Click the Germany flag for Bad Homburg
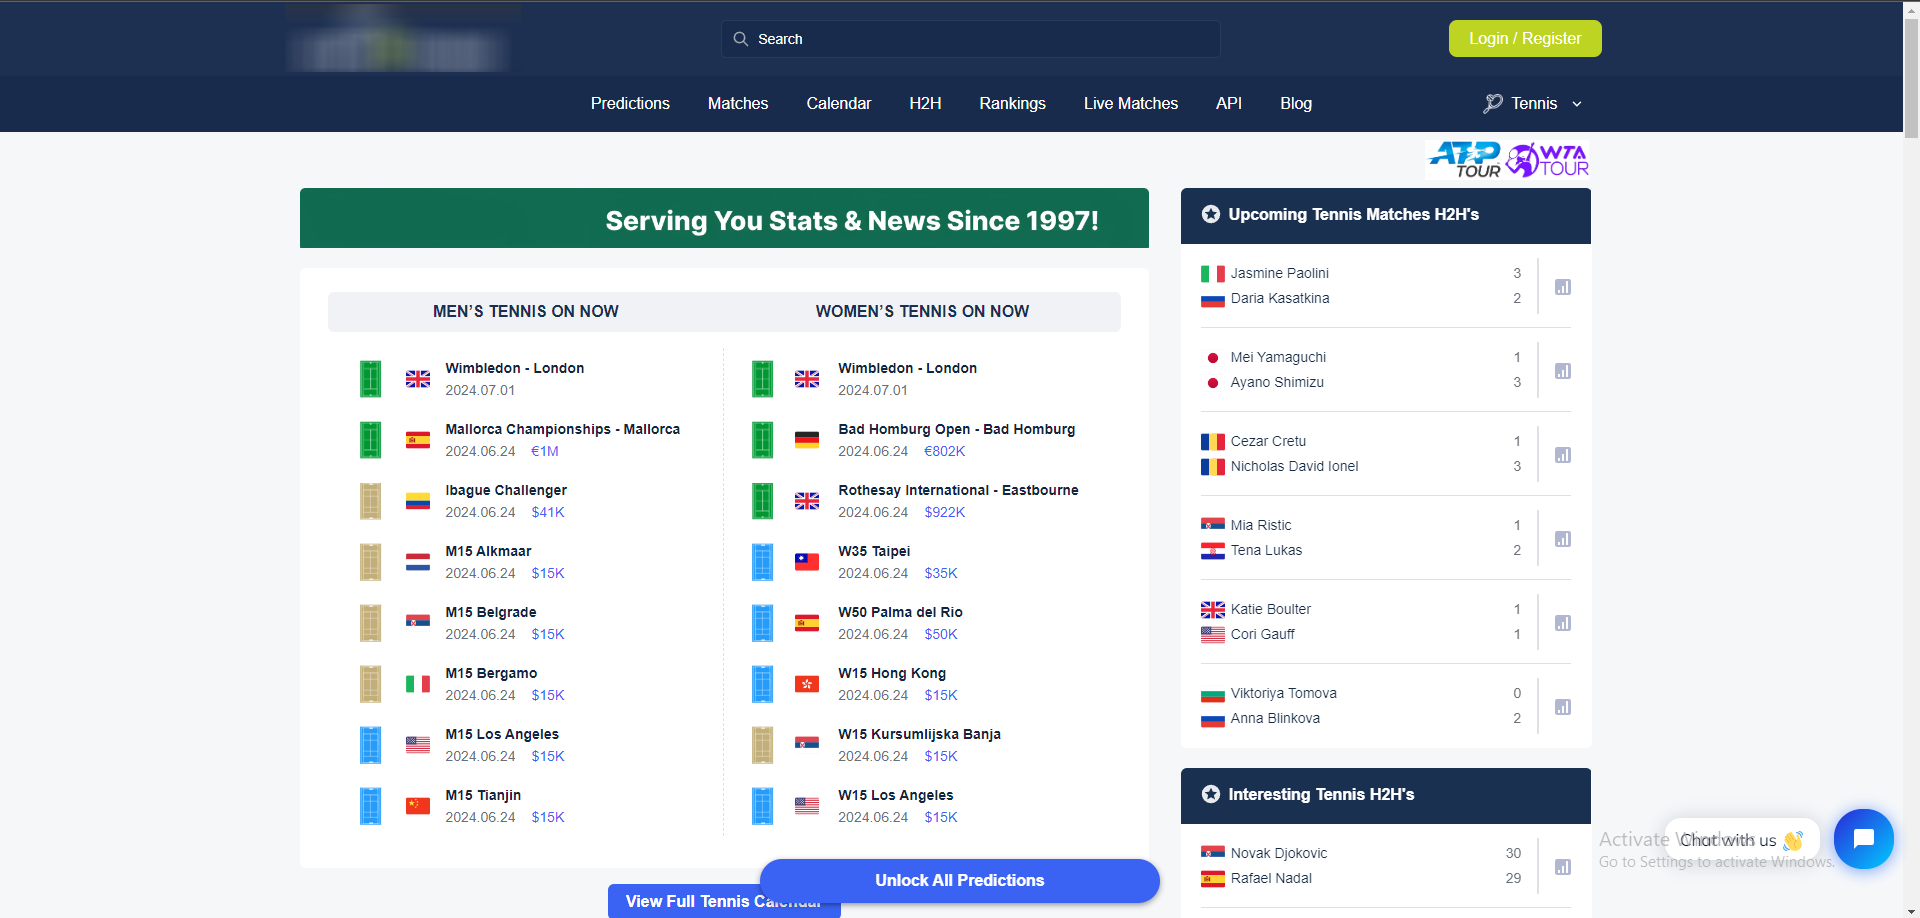Viewport: 1920px width, 918px height. [x=807, y=440]
